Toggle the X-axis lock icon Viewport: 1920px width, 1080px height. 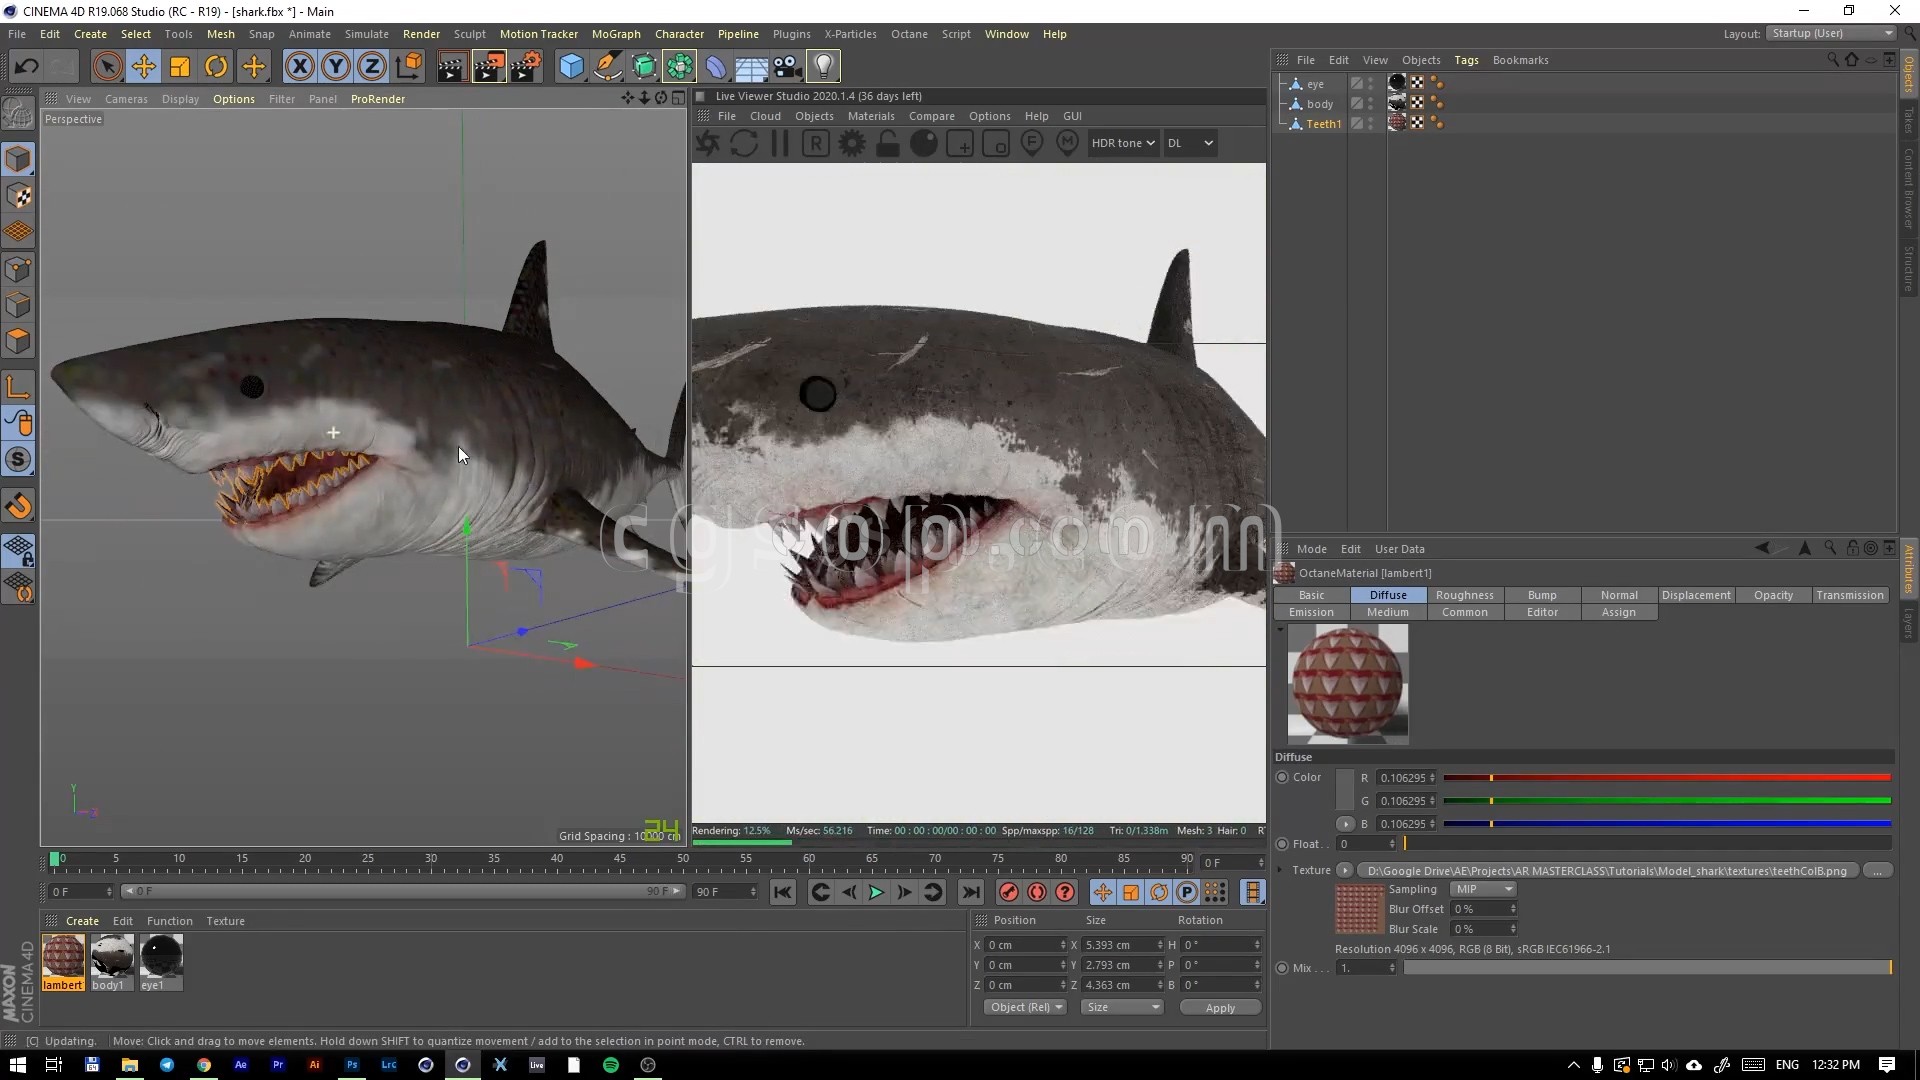[299, 67]
